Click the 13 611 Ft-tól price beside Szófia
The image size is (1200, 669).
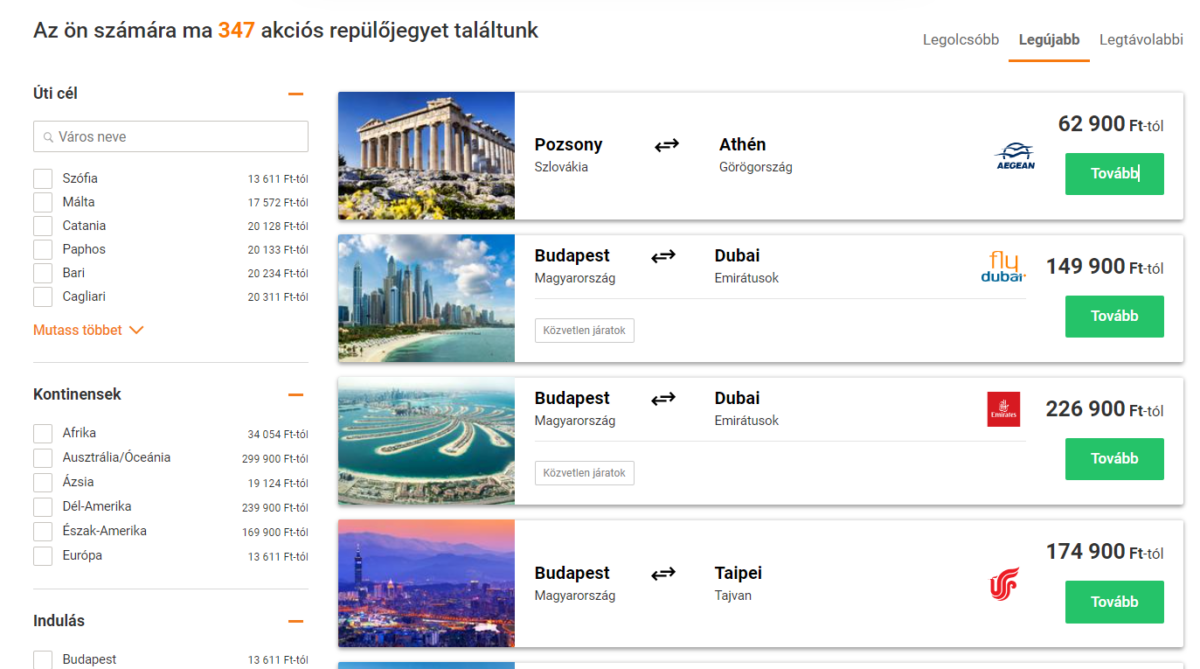(x=278, y=179)
